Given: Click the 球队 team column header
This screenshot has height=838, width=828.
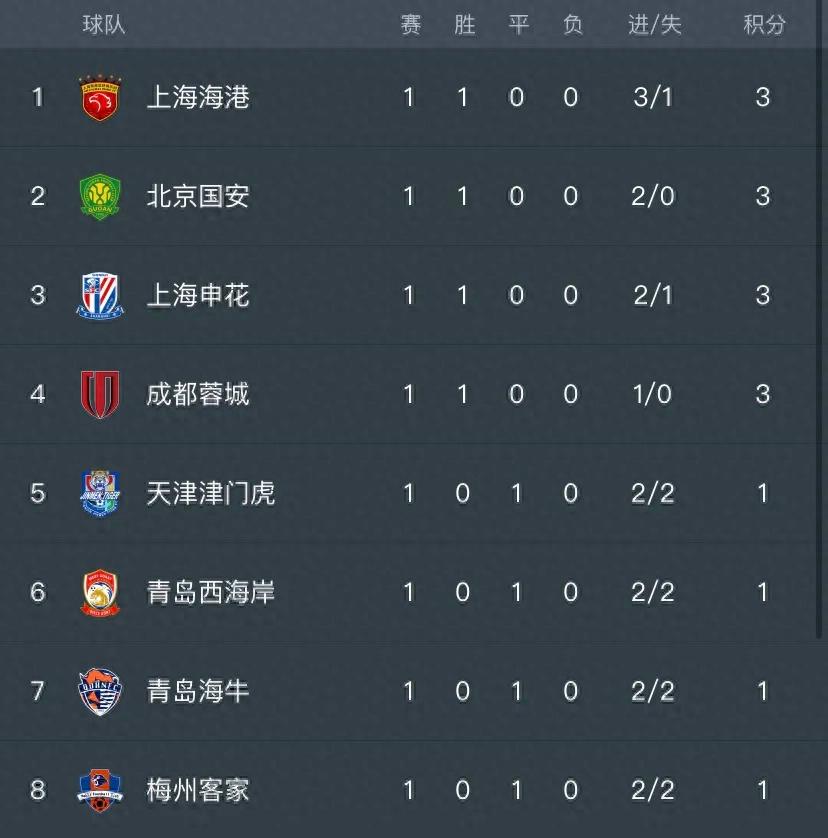Looking at the screenshot, I should tap(104, 25).
